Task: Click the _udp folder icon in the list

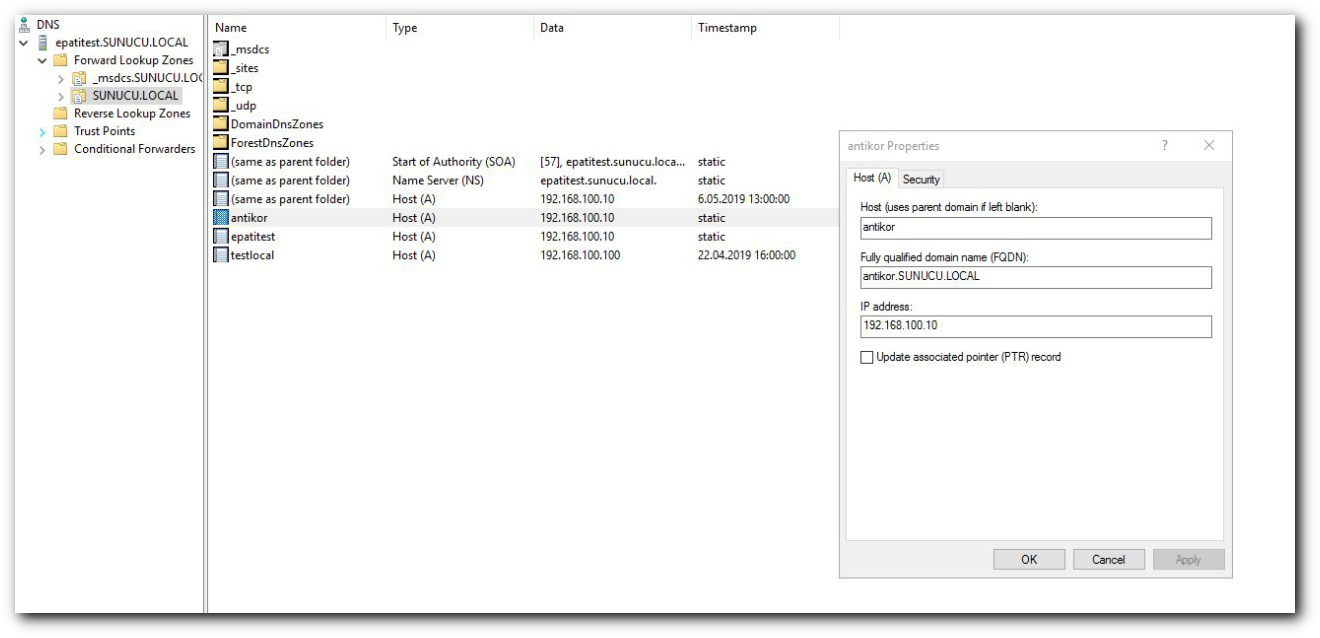Action: [x=221, y=105]
